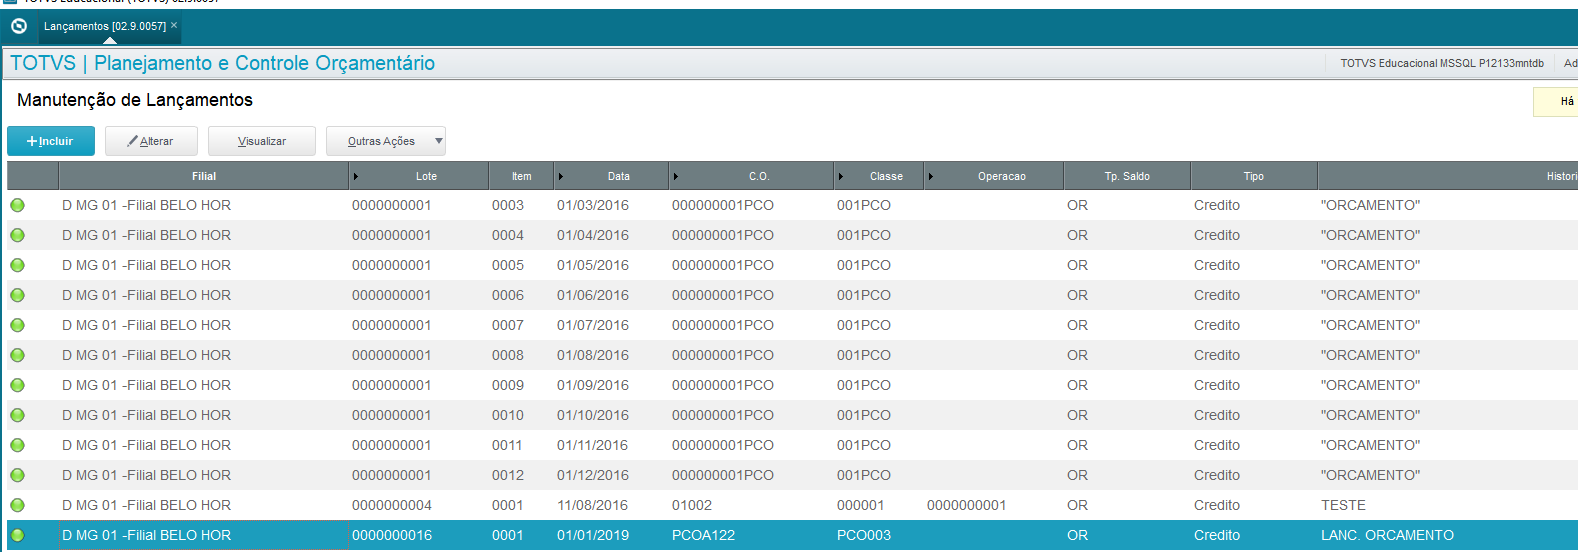Click the Data column header

click(611, 176)
